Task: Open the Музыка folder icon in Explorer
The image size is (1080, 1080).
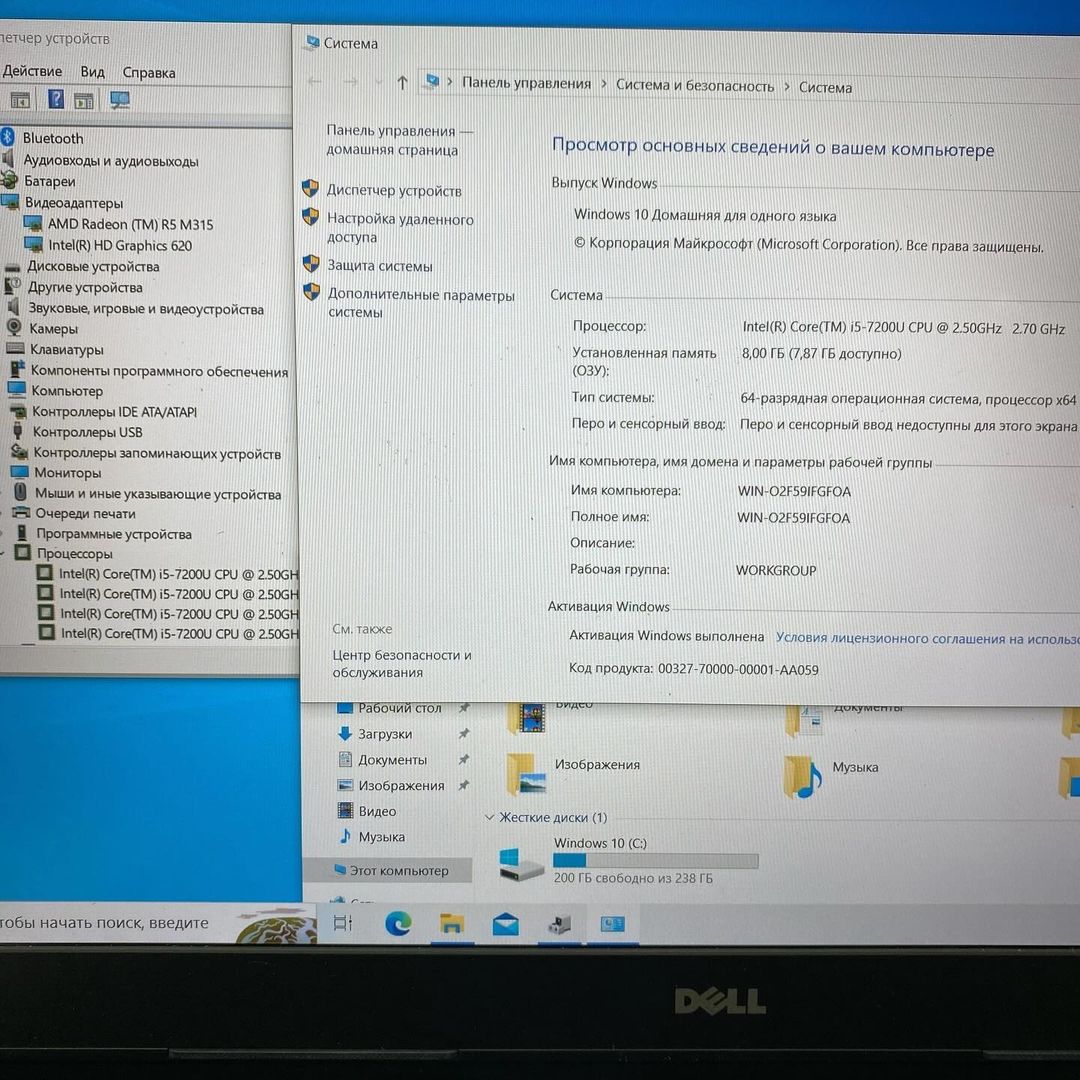Action: point(803,777)
